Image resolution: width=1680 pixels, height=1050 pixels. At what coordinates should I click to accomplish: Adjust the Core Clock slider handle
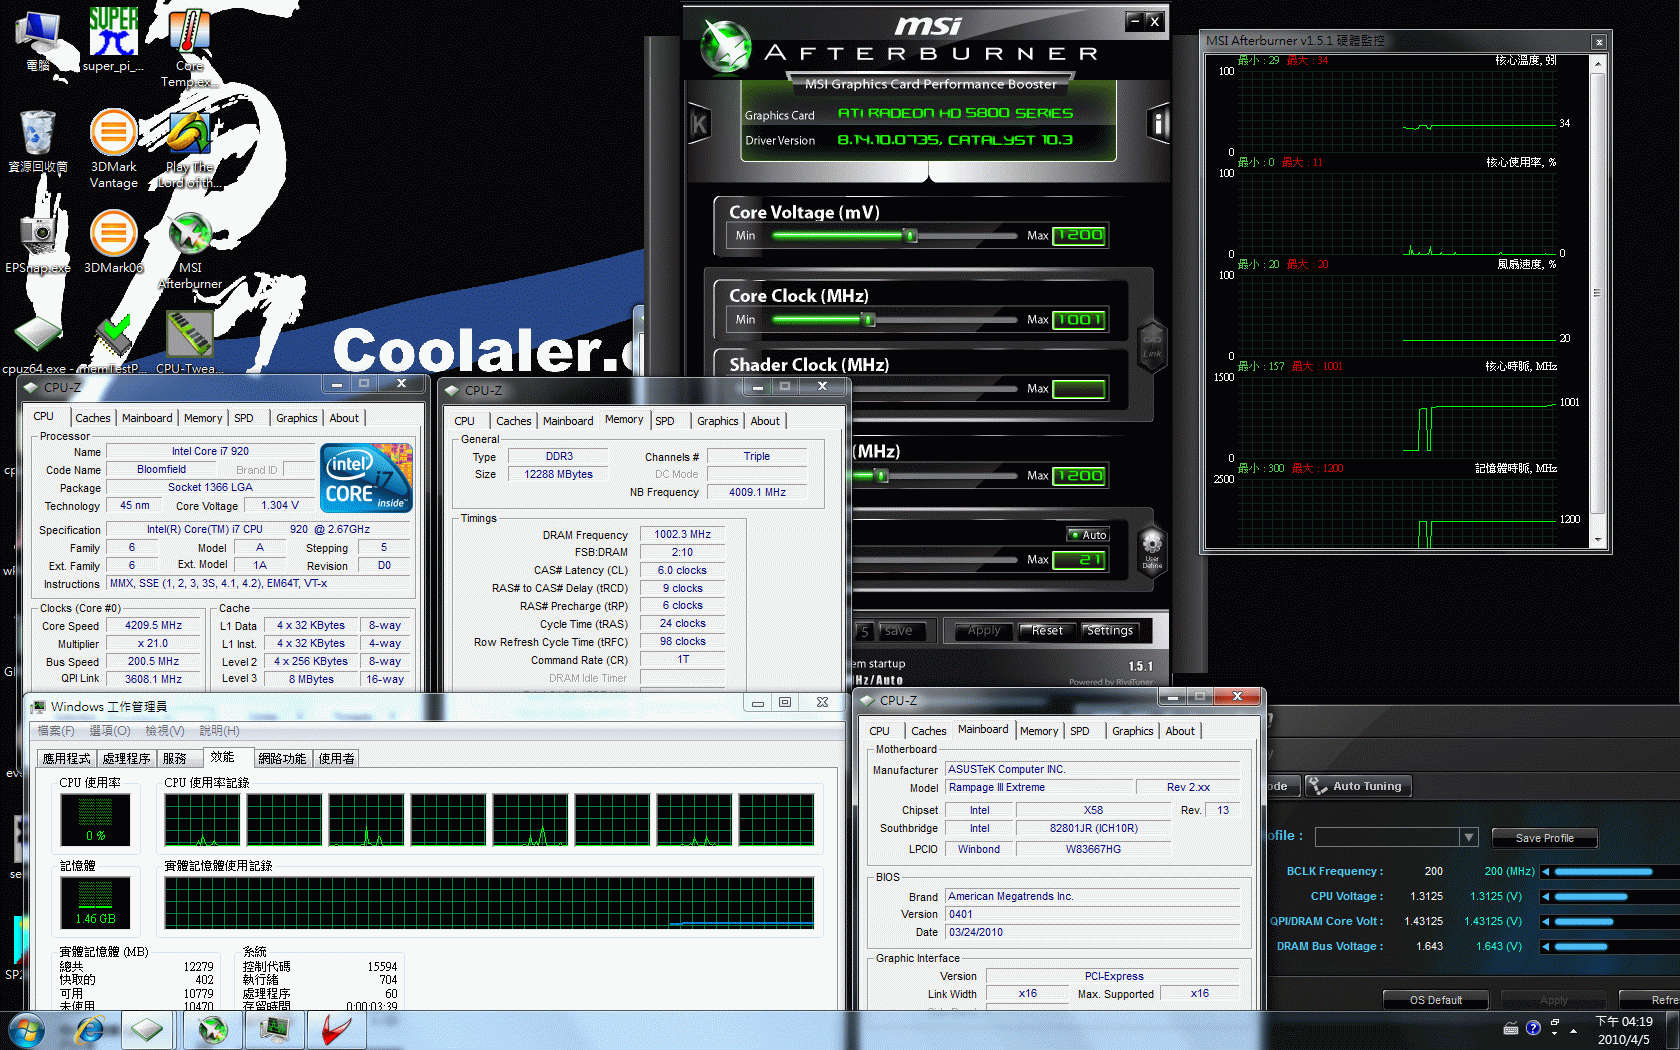tap(869, 320)
